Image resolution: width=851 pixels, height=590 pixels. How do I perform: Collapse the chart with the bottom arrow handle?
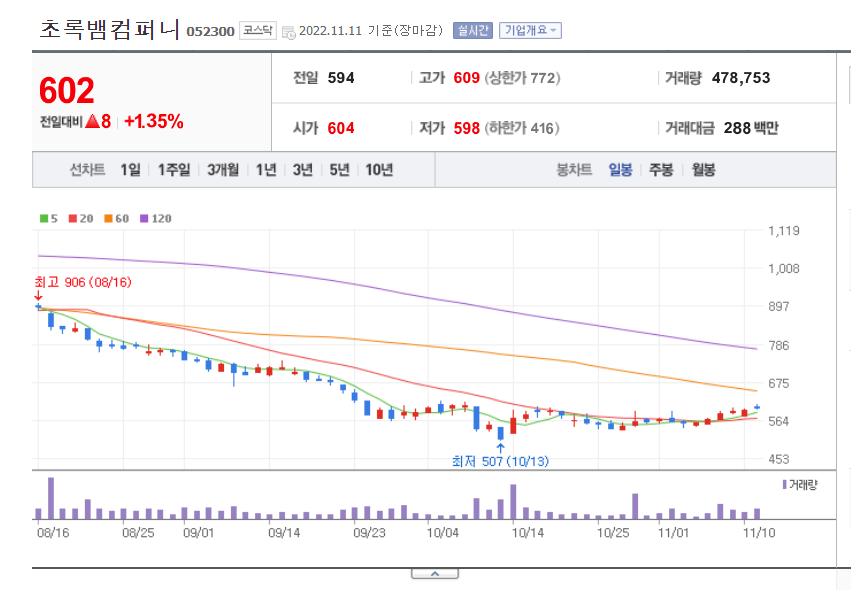point(435,574)
